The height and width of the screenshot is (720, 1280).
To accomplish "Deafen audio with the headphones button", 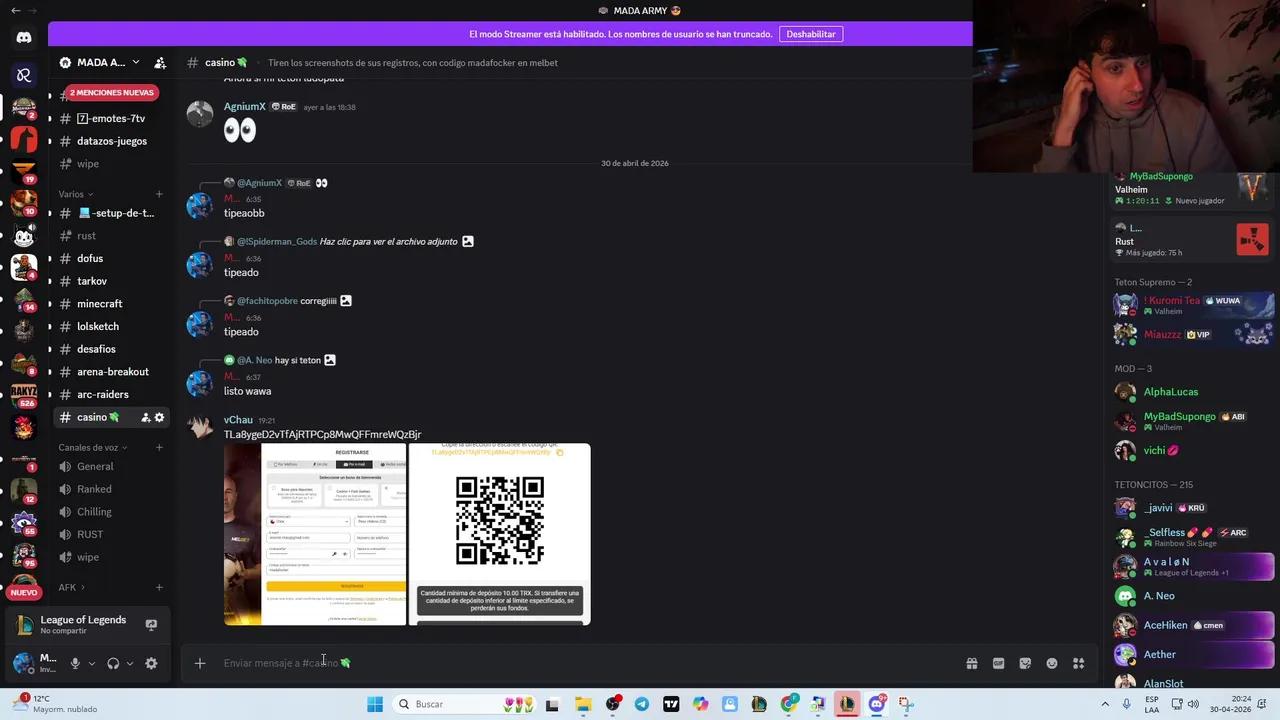I will pyautogui.click(x=113, y=663).
